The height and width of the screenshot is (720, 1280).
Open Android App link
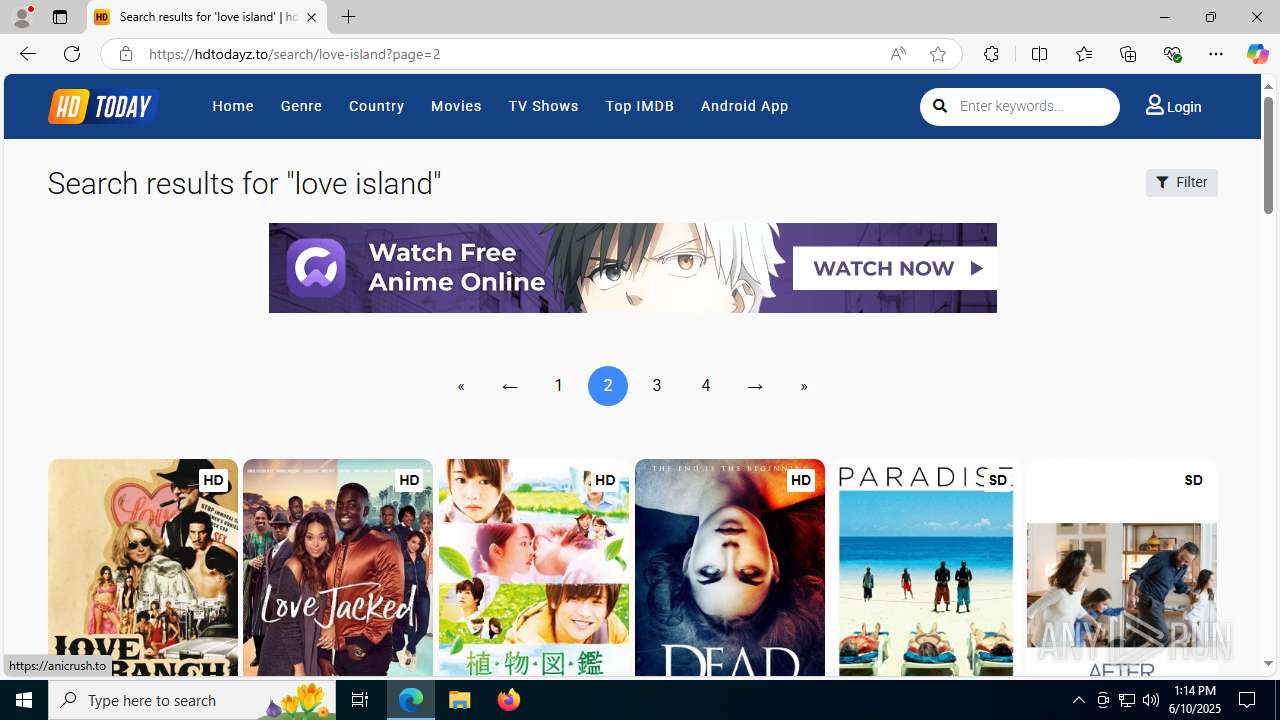tap(744, 106)
